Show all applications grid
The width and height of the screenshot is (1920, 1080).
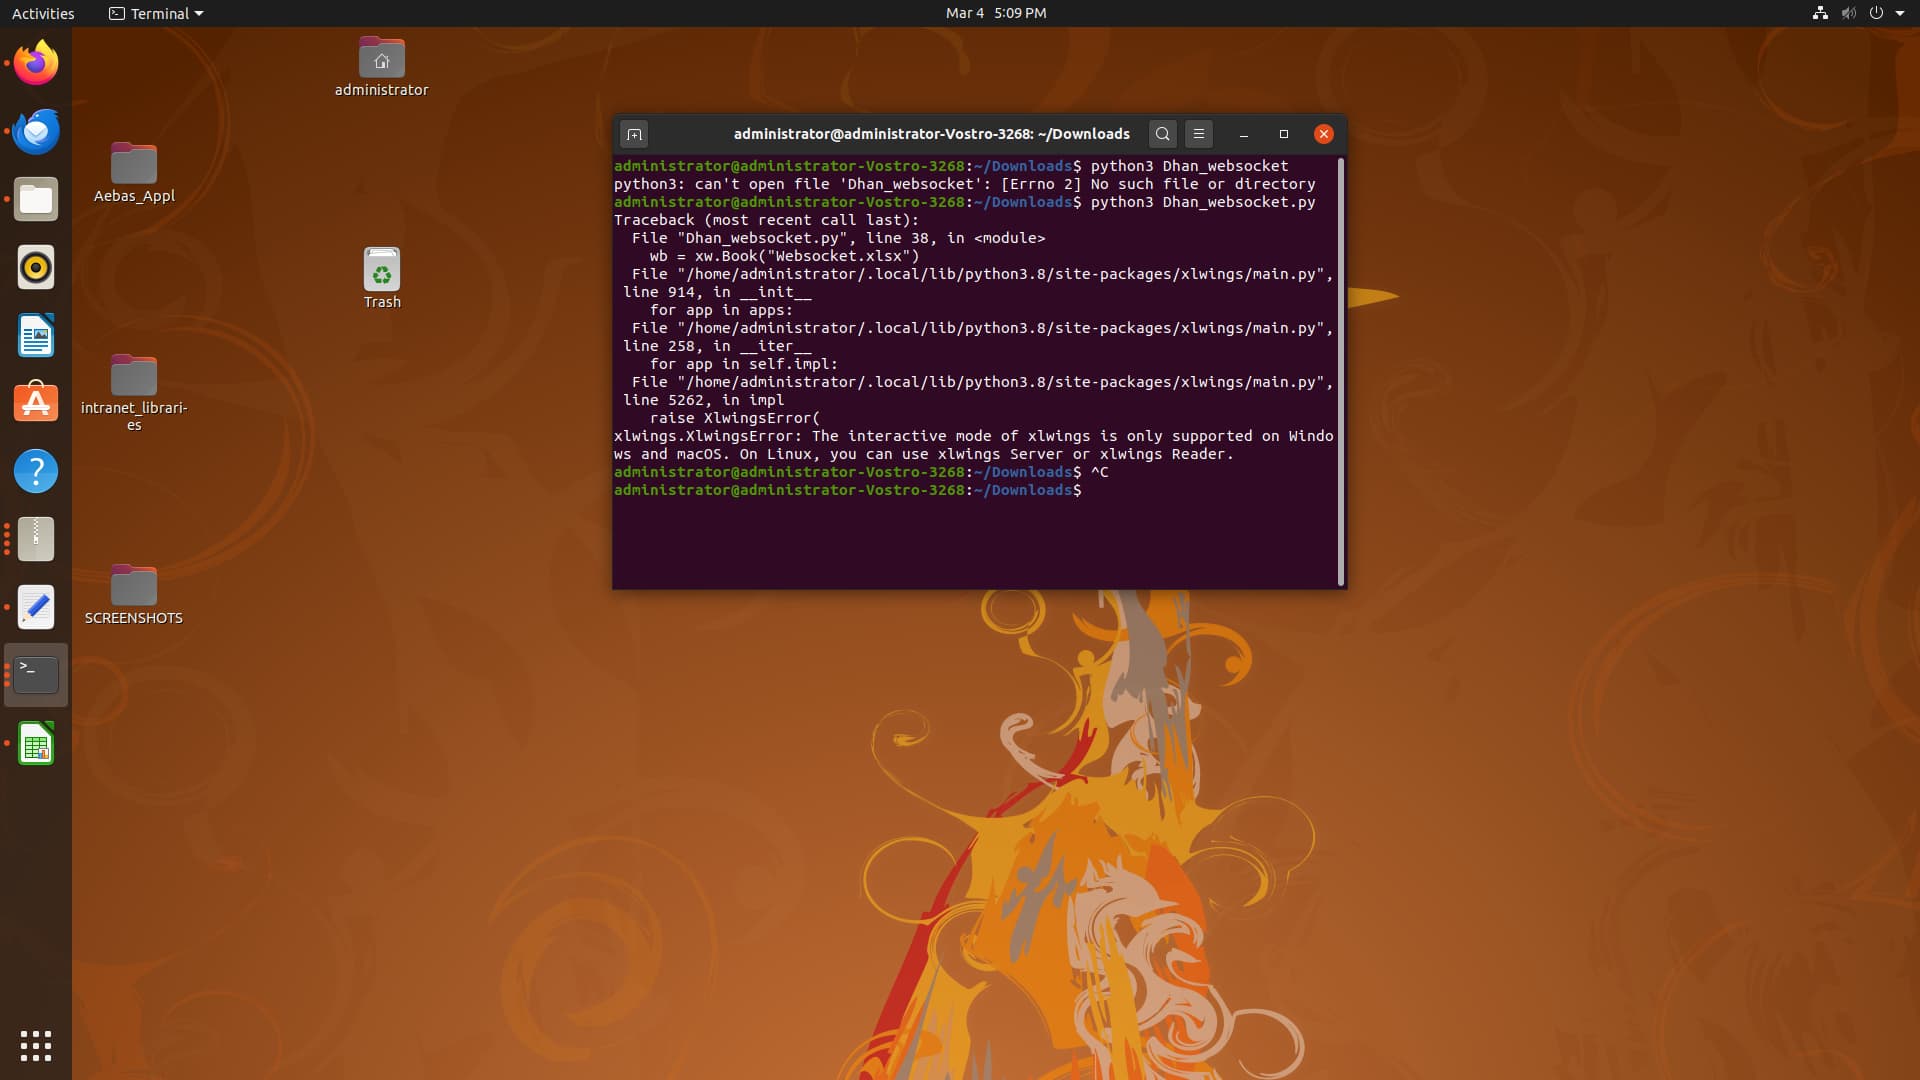click(x=36, y=1045)
